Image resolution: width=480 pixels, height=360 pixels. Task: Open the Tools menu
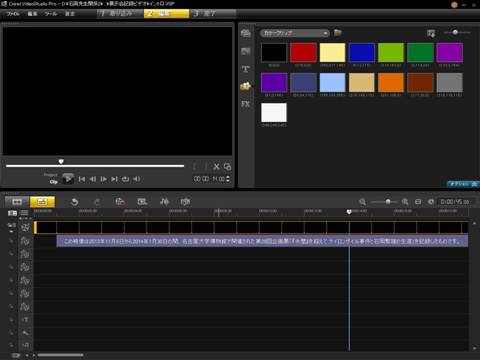pyautogui.click(x=51, y=14)
